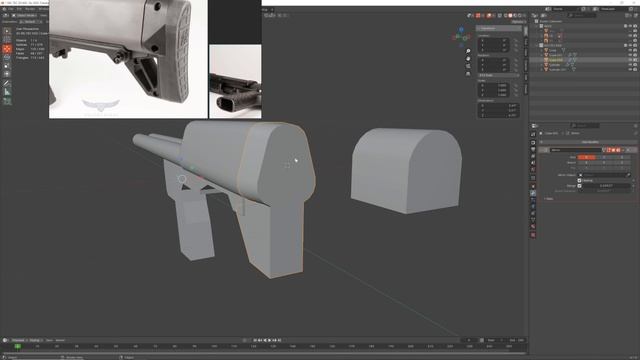Open the World properties tab
This screenshot has width=640, height=360.
pos(533,169)
